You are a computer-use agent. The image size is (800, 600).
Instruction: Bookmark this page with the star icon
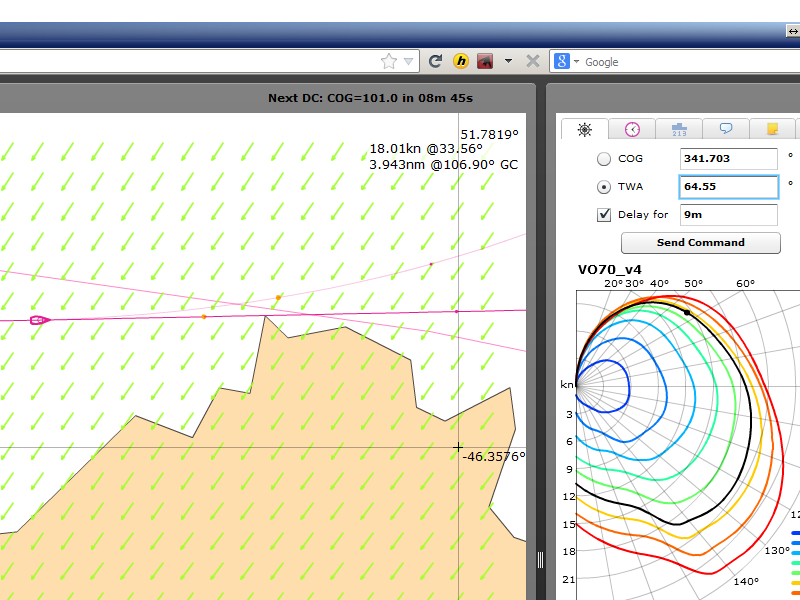[x=389, y=62]
